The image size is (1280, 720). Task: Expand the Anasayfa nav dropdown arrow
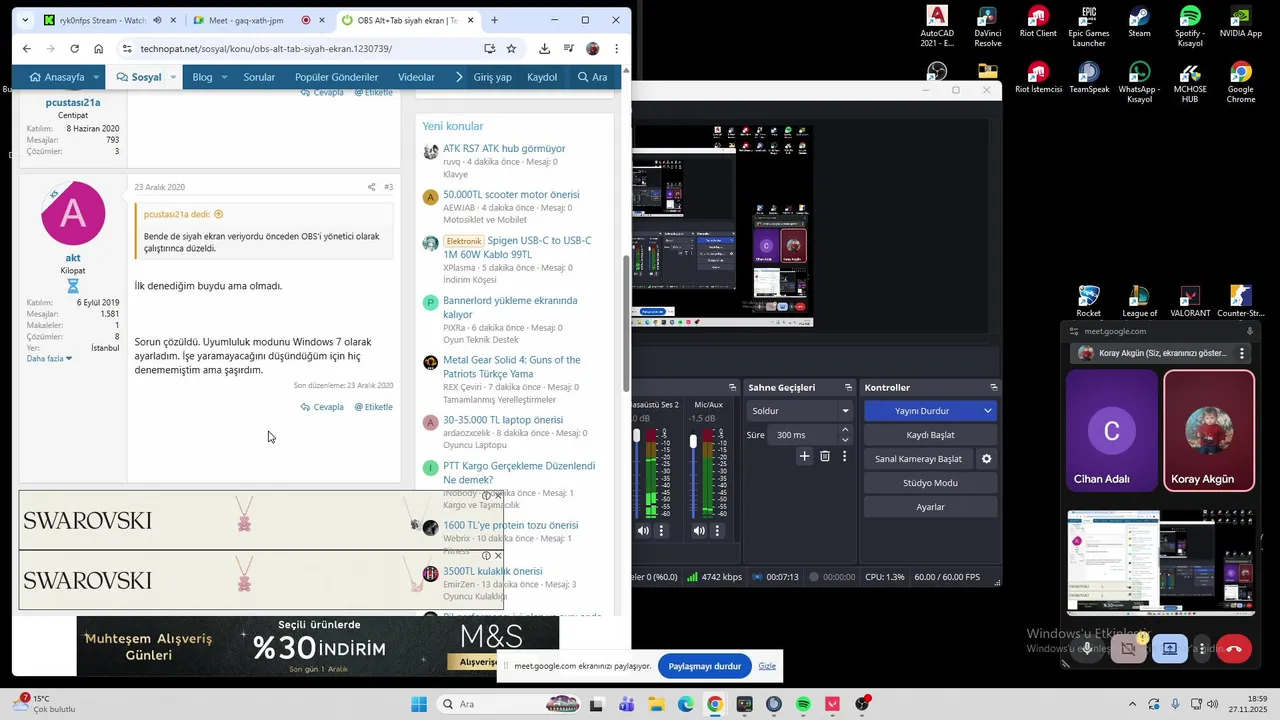(x=96, y=77)
